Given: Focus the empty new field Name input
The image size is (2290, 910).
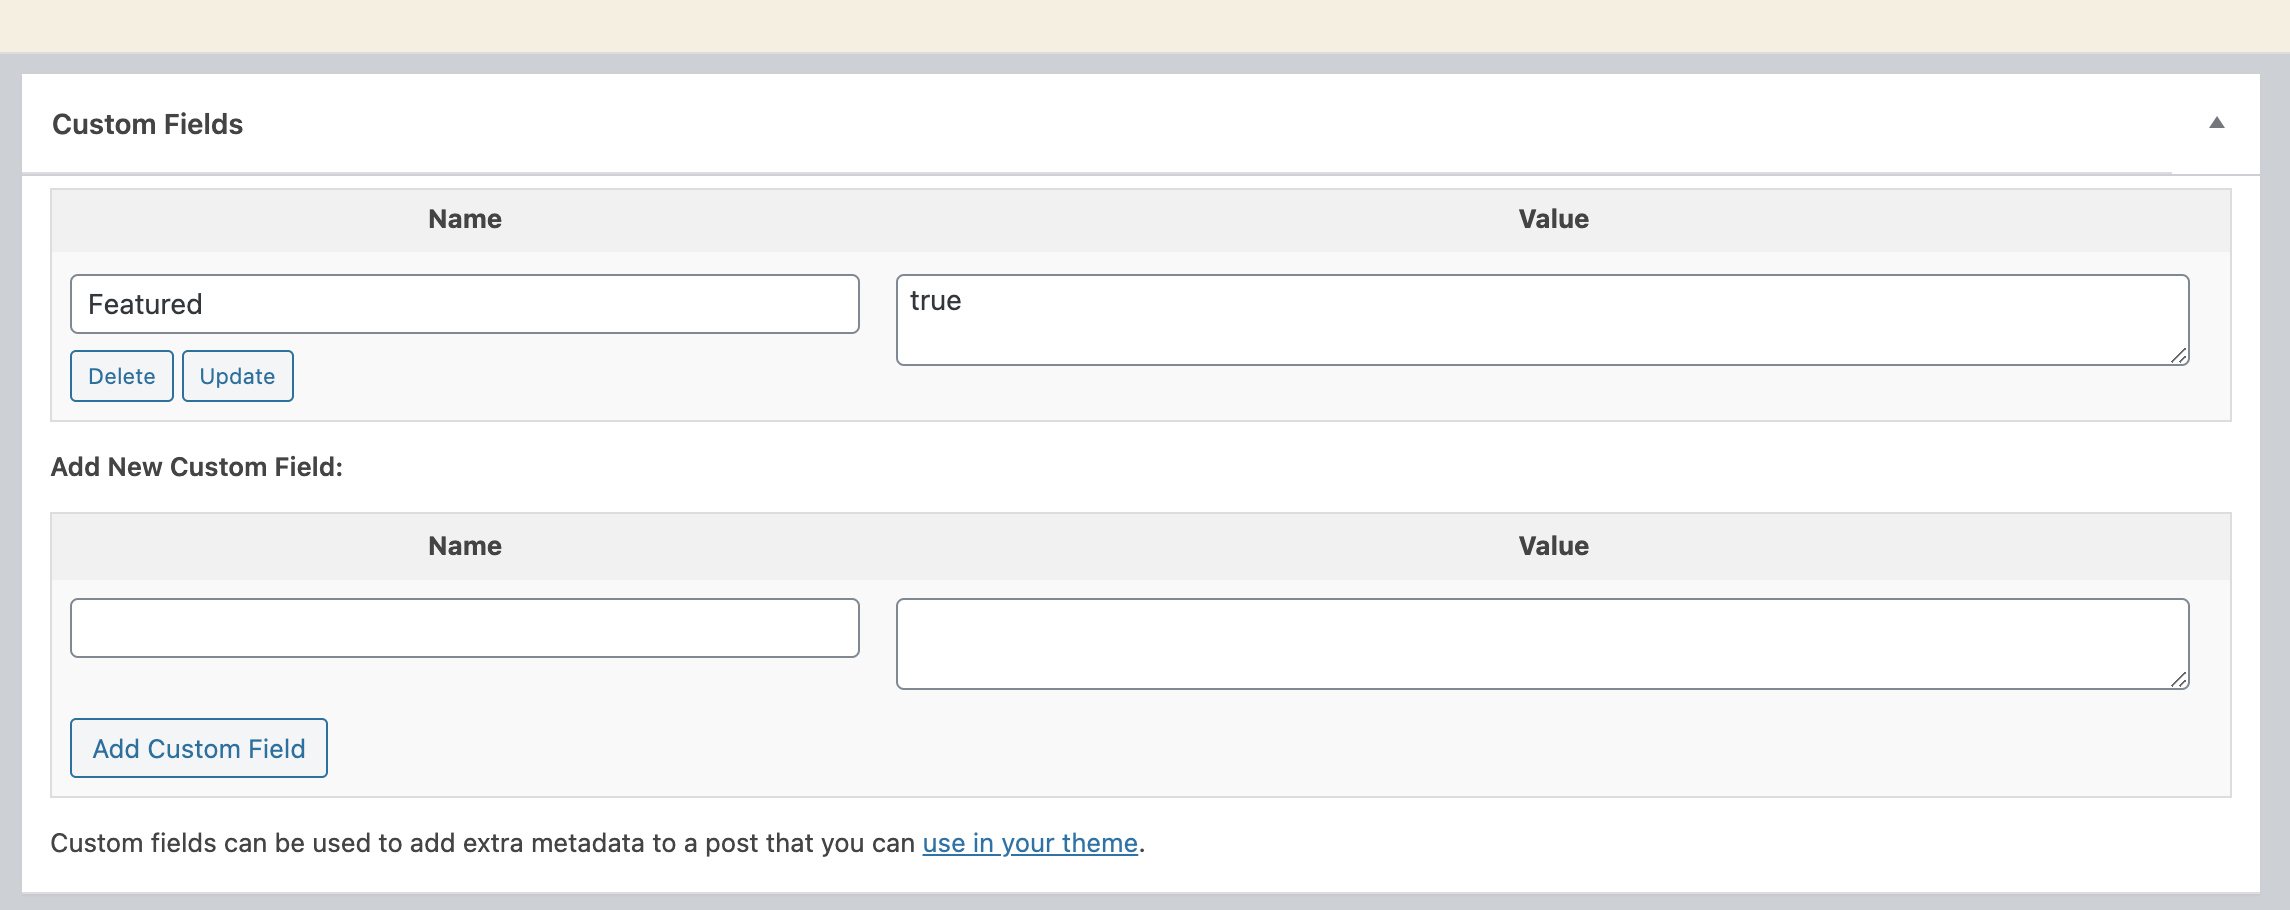Looking at the screenshot, I should [465, 628].
